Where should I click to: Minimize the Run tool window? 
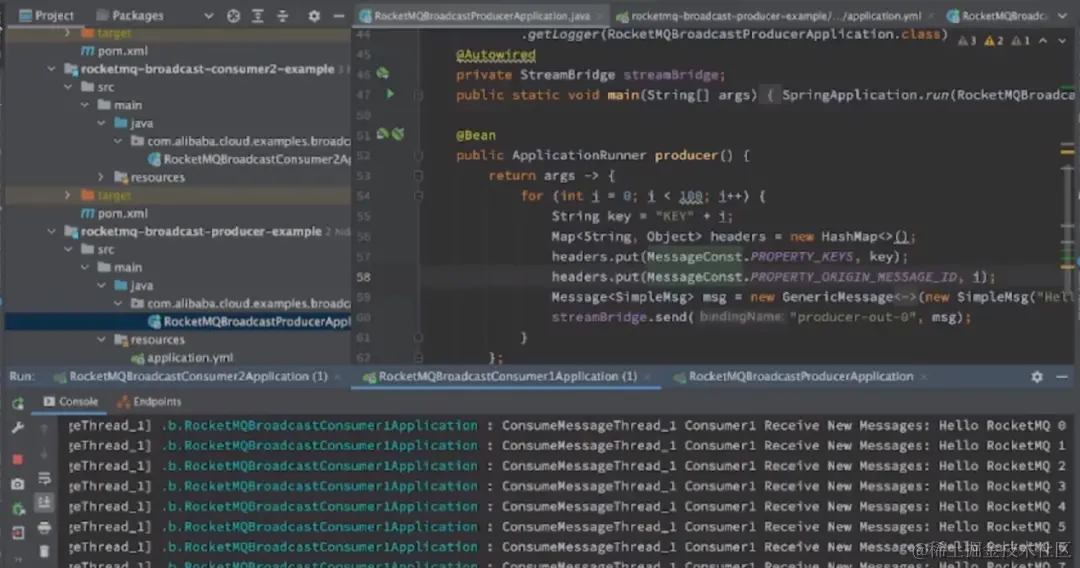(1061, 377)
